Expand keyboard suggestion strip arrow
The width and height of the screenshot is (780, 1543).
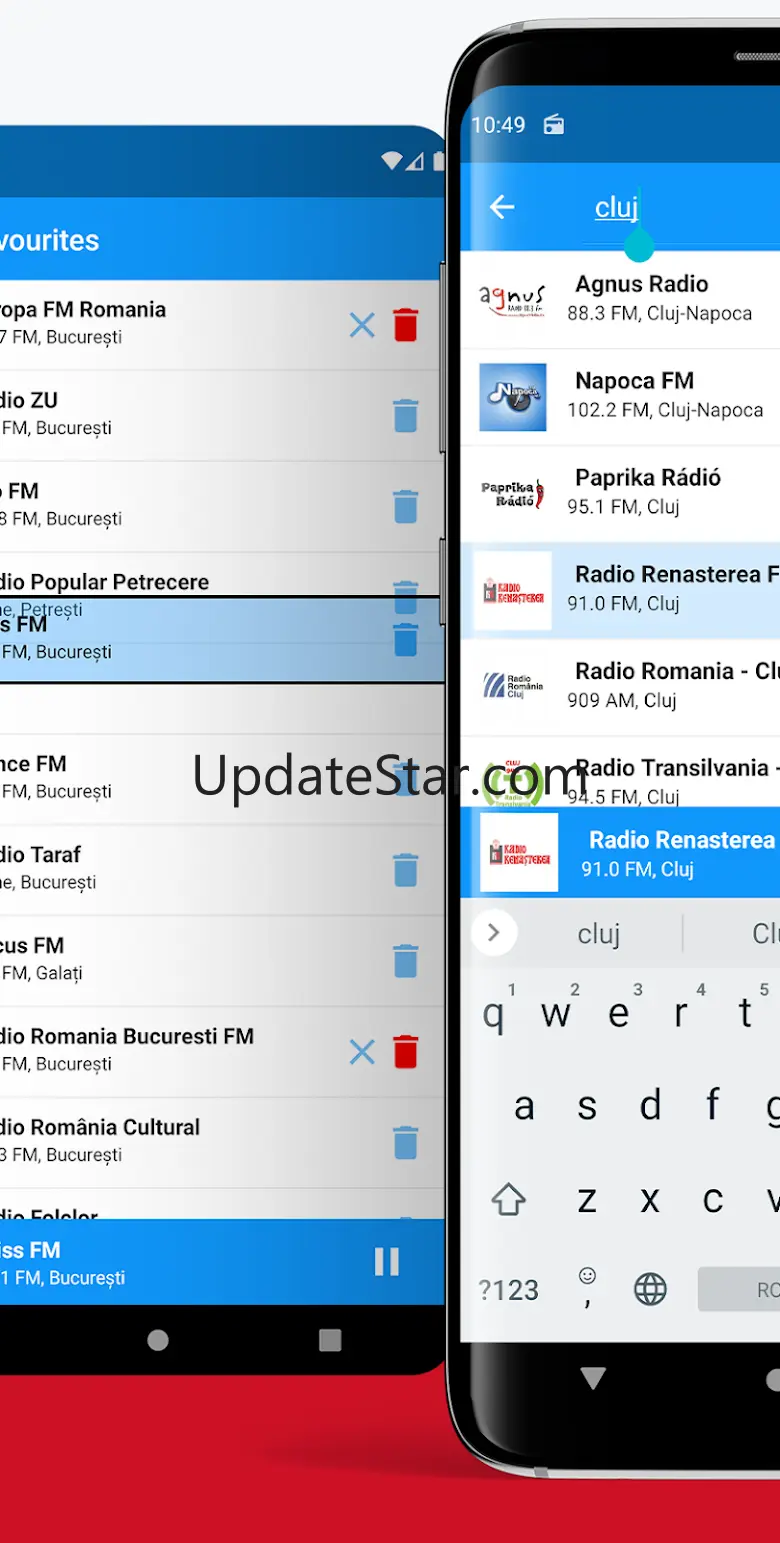click(493, 933)
